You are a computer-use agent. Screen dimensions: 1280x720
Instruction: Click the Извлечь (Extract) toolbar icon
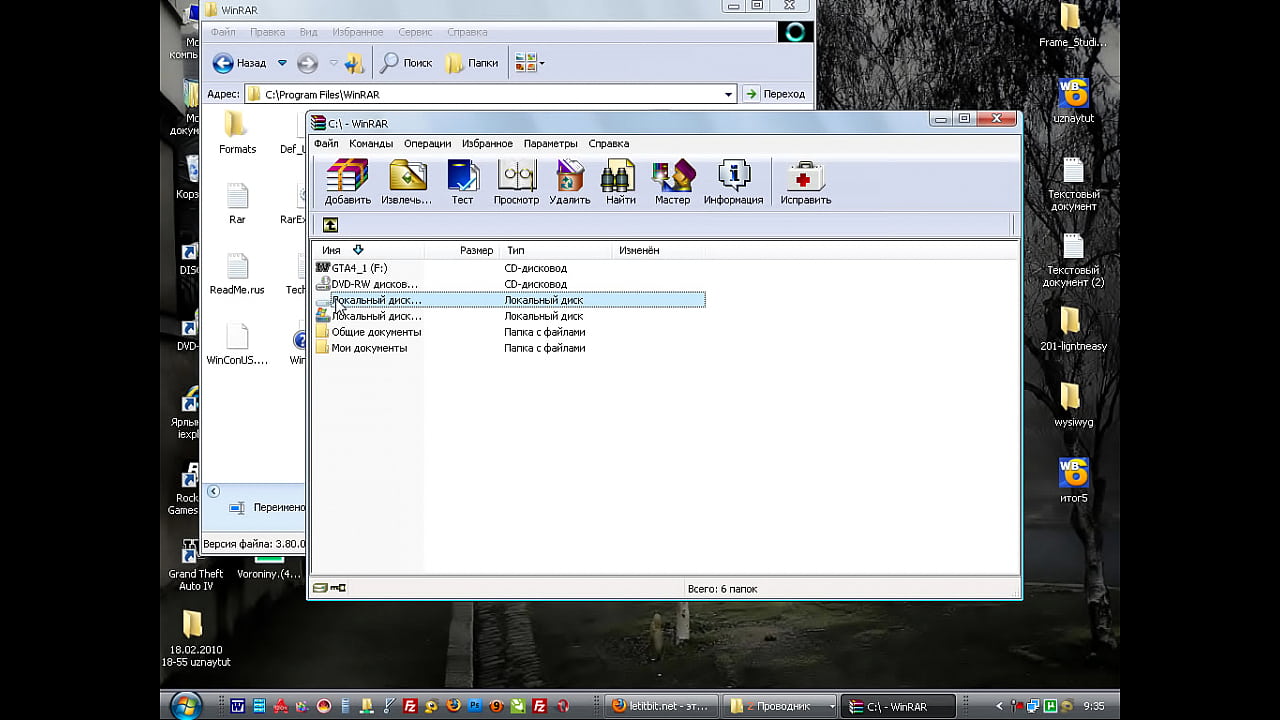[x=407, y=182]
